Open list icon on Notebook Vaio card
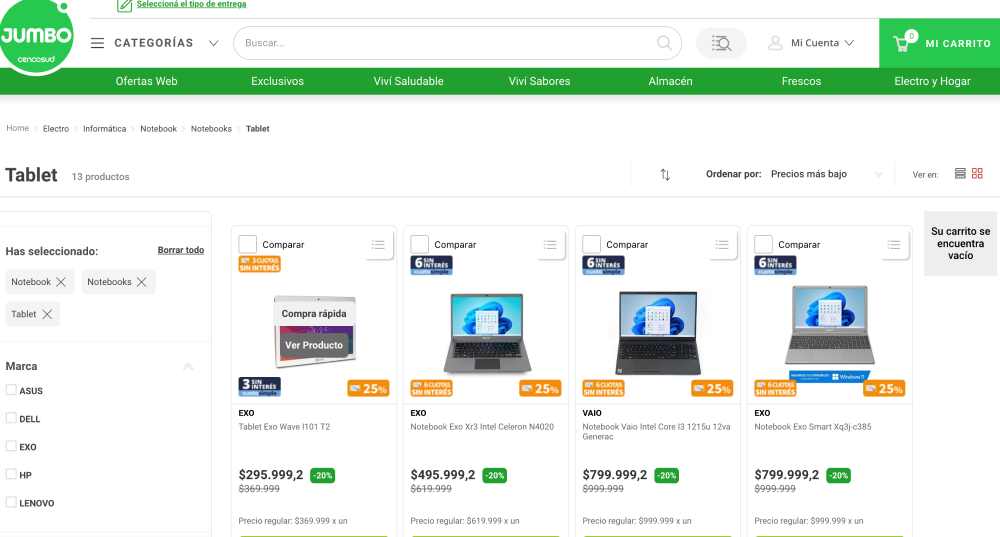Viewport: 1000px width, 537px height. [721, 244]
